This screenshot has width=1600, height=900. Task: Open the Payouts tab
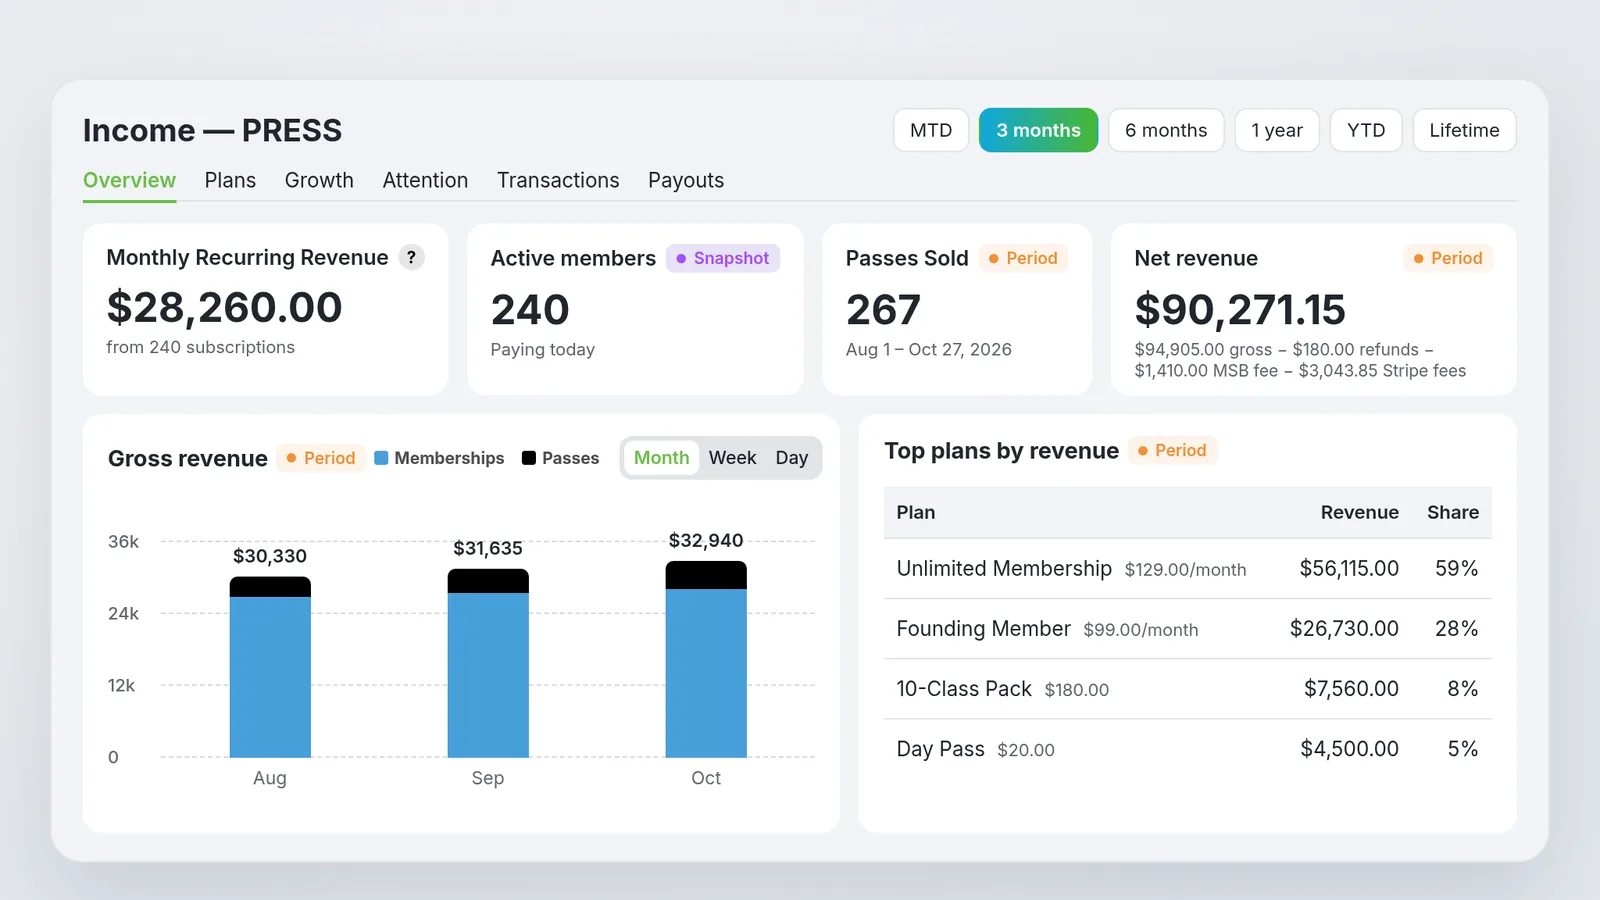686,180
